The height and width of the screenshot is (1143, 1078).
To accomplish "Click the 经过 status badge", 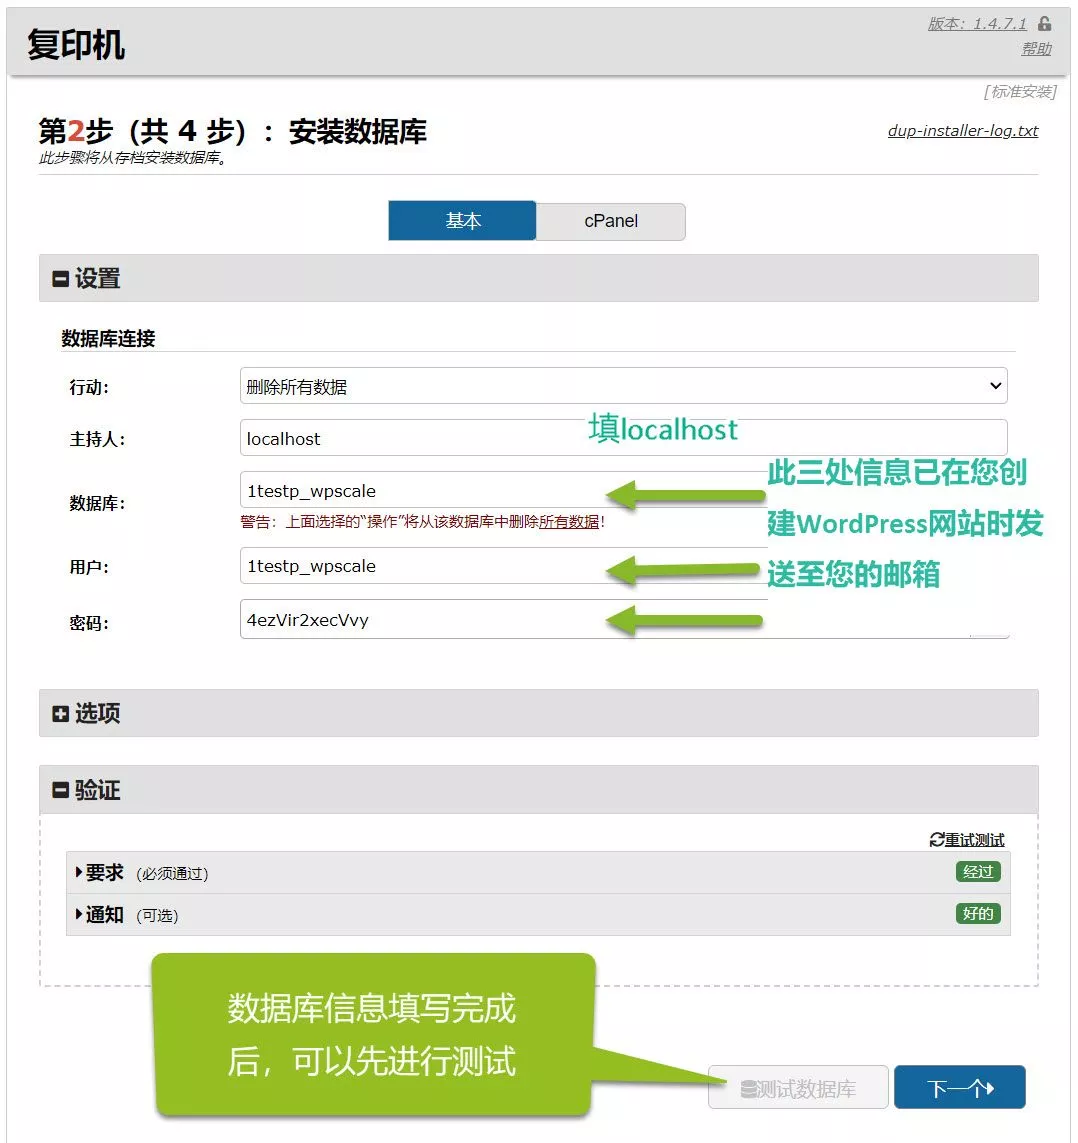I will 978,872.
